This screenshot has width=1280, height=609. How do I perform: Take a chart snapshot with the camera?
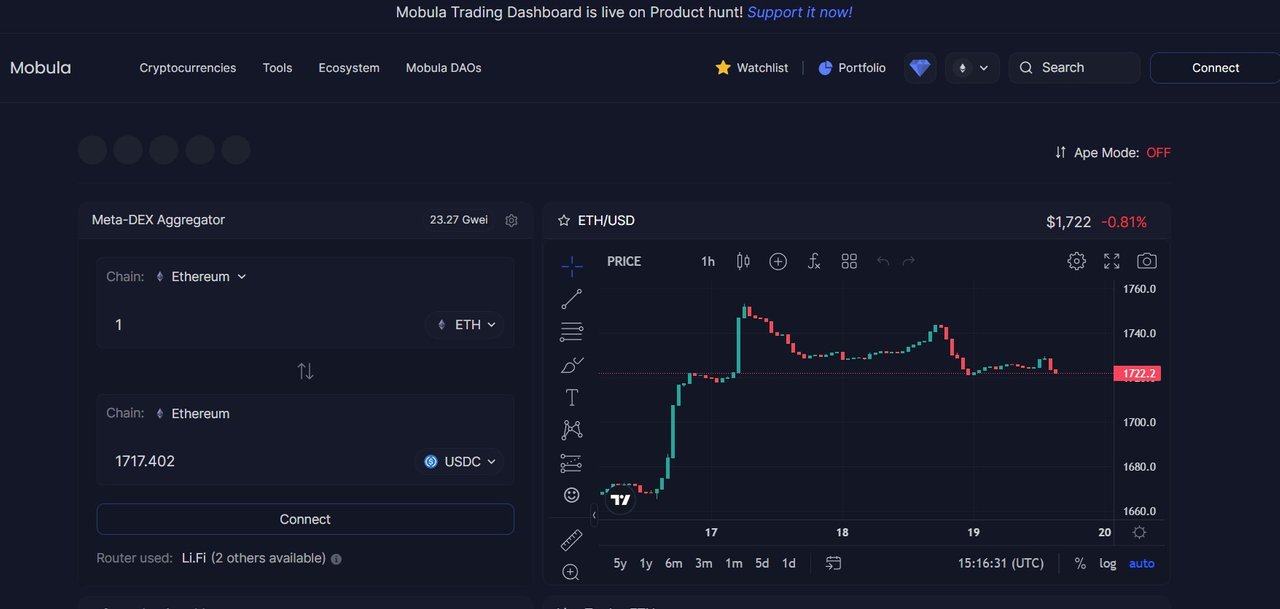(1147, 261)
